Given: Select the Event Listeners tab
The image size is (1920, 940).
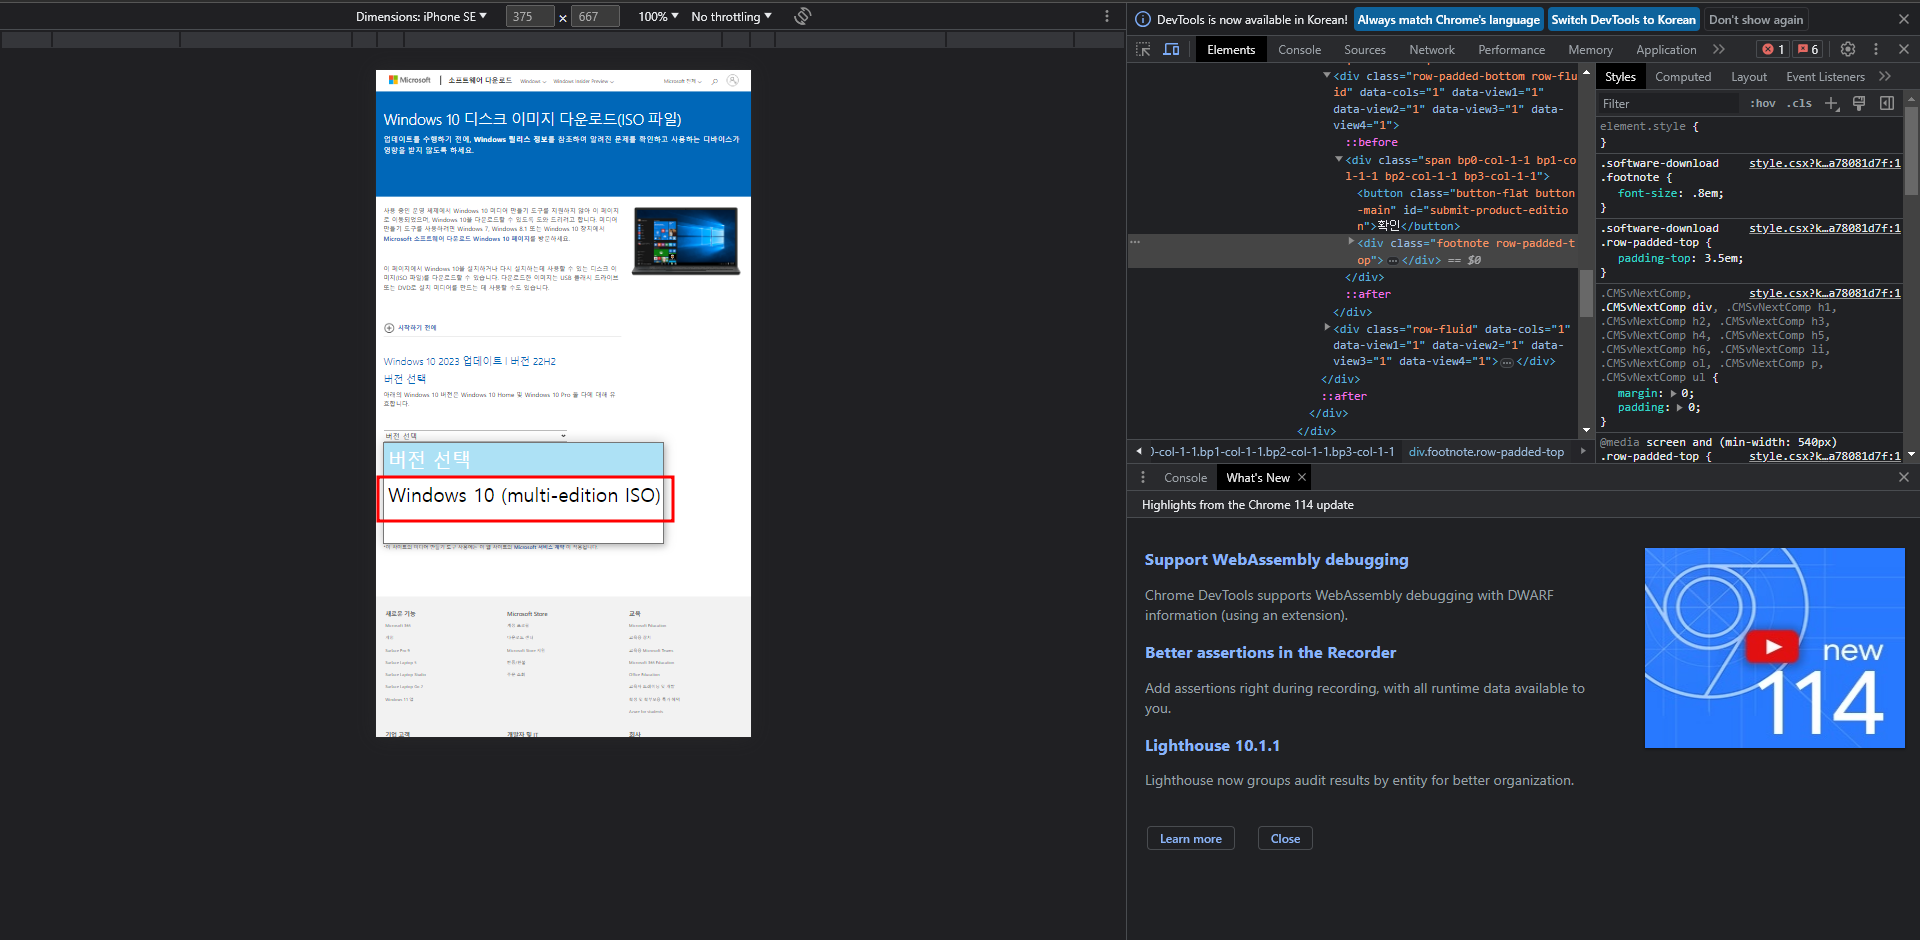Looking at the screenshot, I should 1825,76.
